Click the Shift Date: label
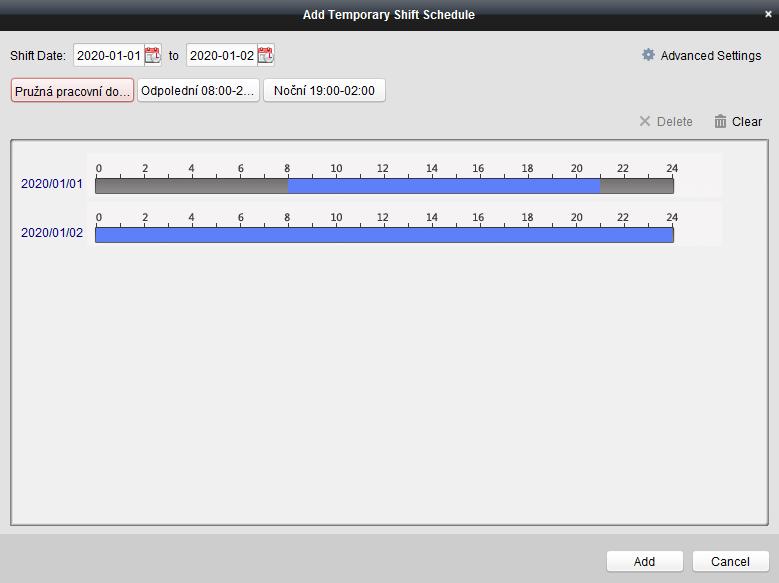779x583 pixels. (x=38, y=56)
